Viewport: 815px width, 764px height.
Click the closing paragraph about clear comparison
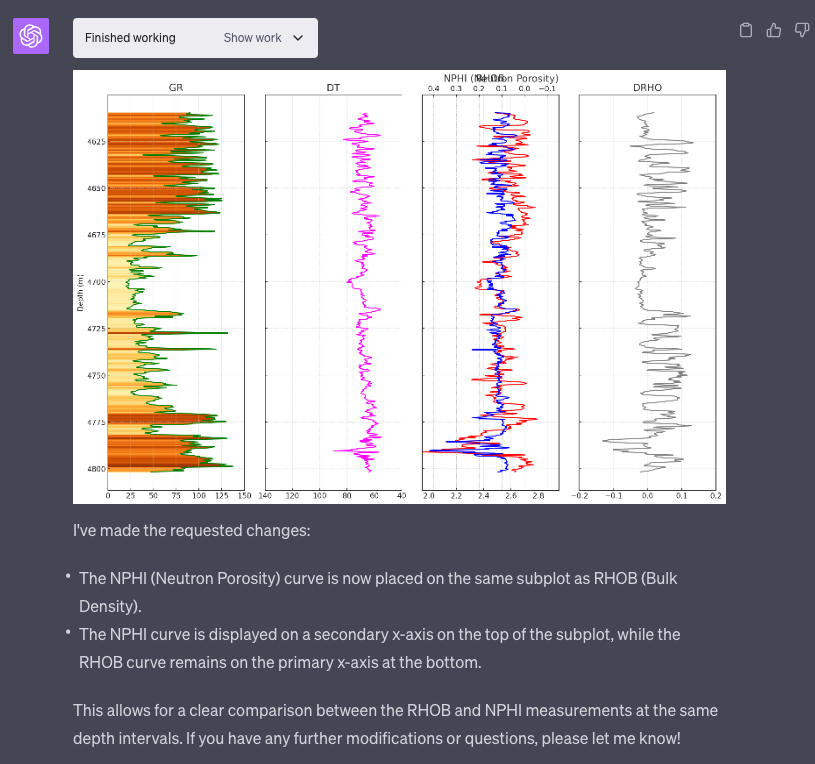coord(395,724)
